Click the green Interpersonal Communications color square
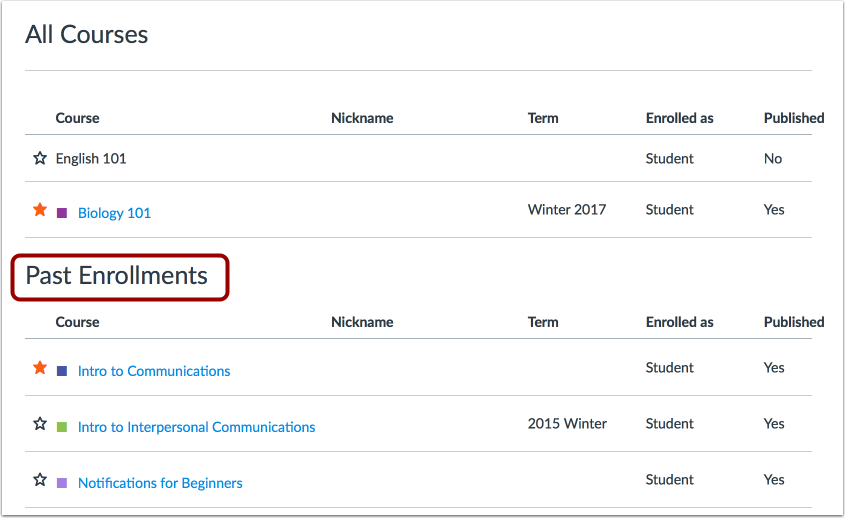 point(62,427)
